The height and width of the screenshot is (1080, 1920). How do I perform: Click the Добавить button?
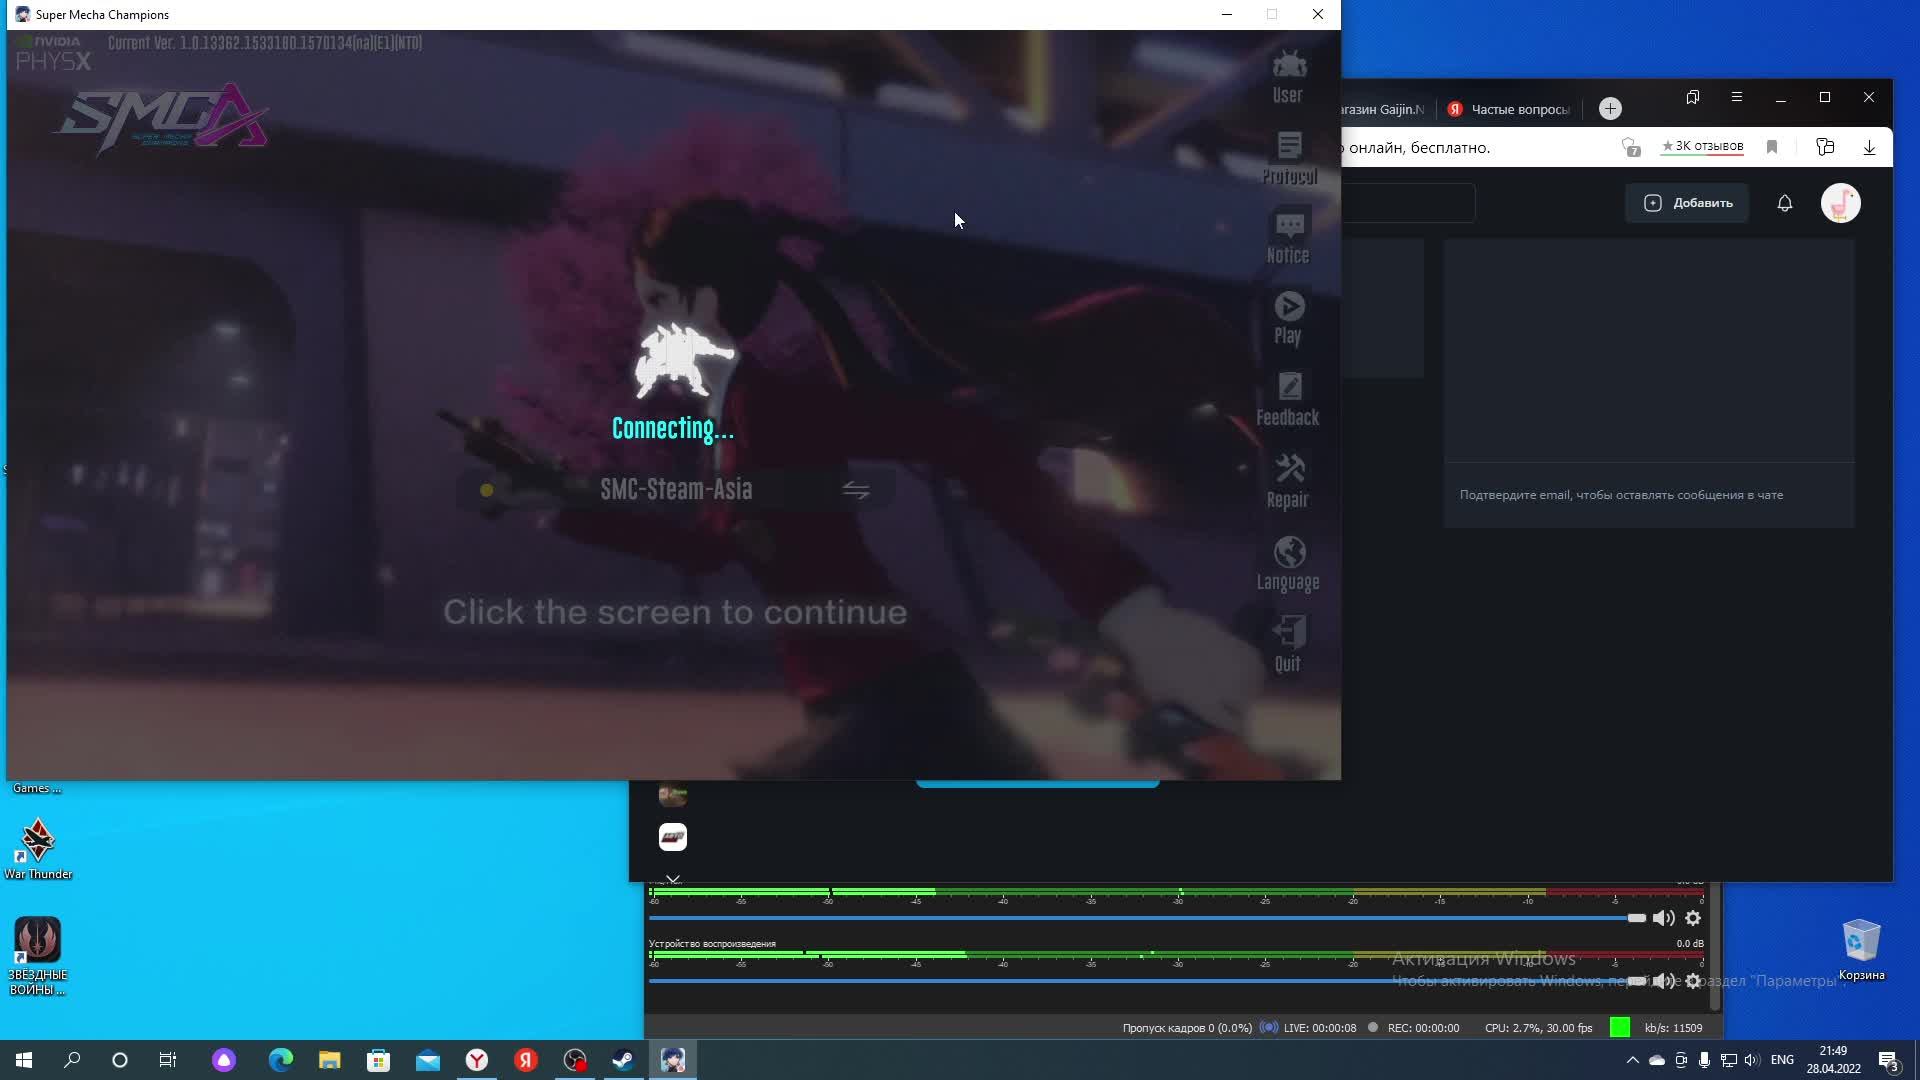[1688, 203]
